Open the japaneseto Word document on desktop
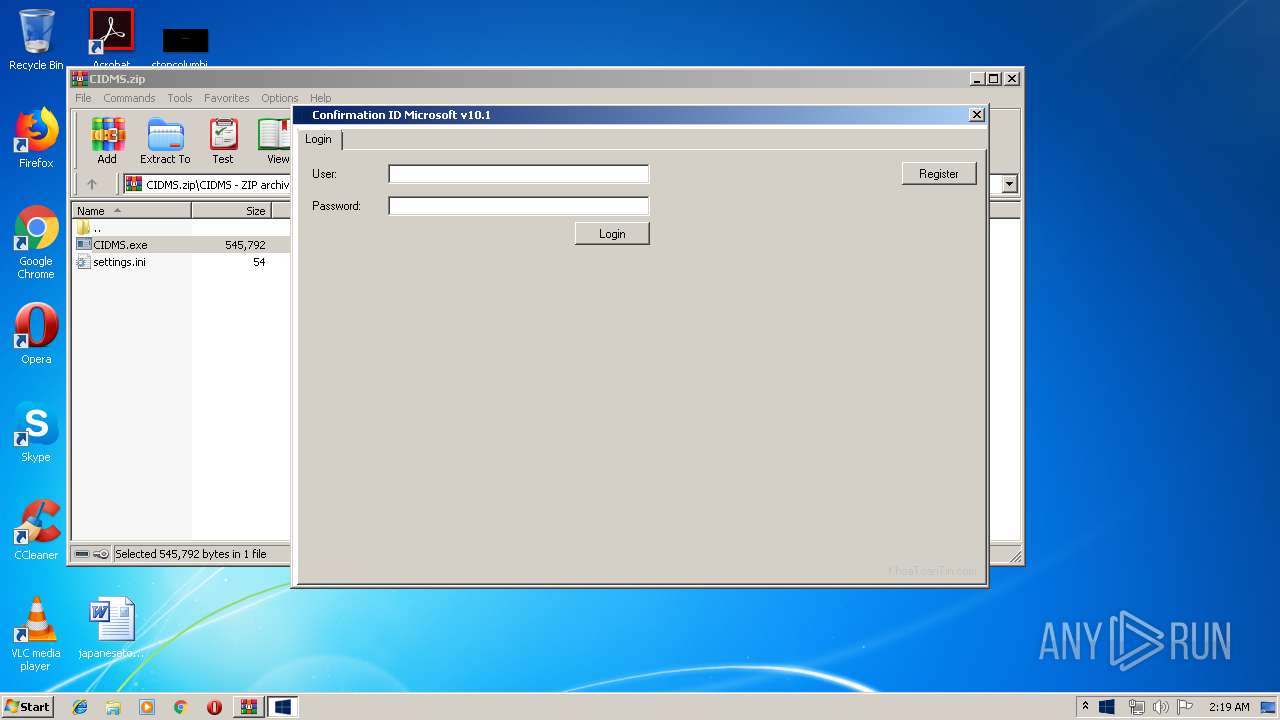Viewport: 1280px width, 720px height. pyautogui.click(x=111, y=628)
